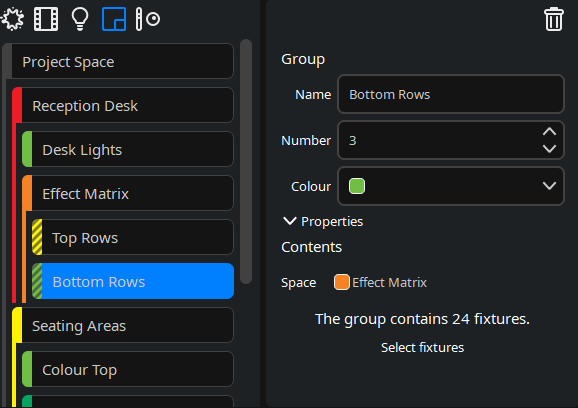
Task: Click the orange Effect Matrix space swatch
Action: coord(342,282)
